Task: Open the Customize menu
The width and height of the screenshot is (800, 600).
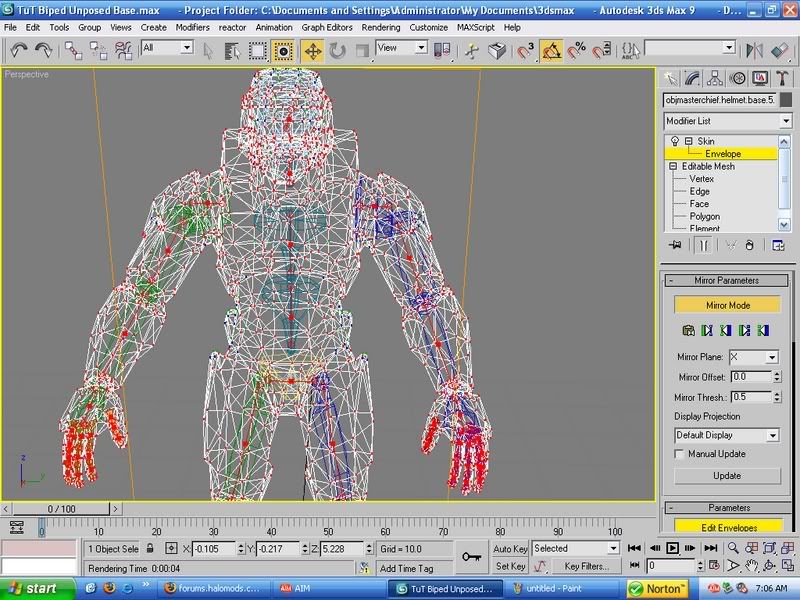Action: [x=429, y=28]
